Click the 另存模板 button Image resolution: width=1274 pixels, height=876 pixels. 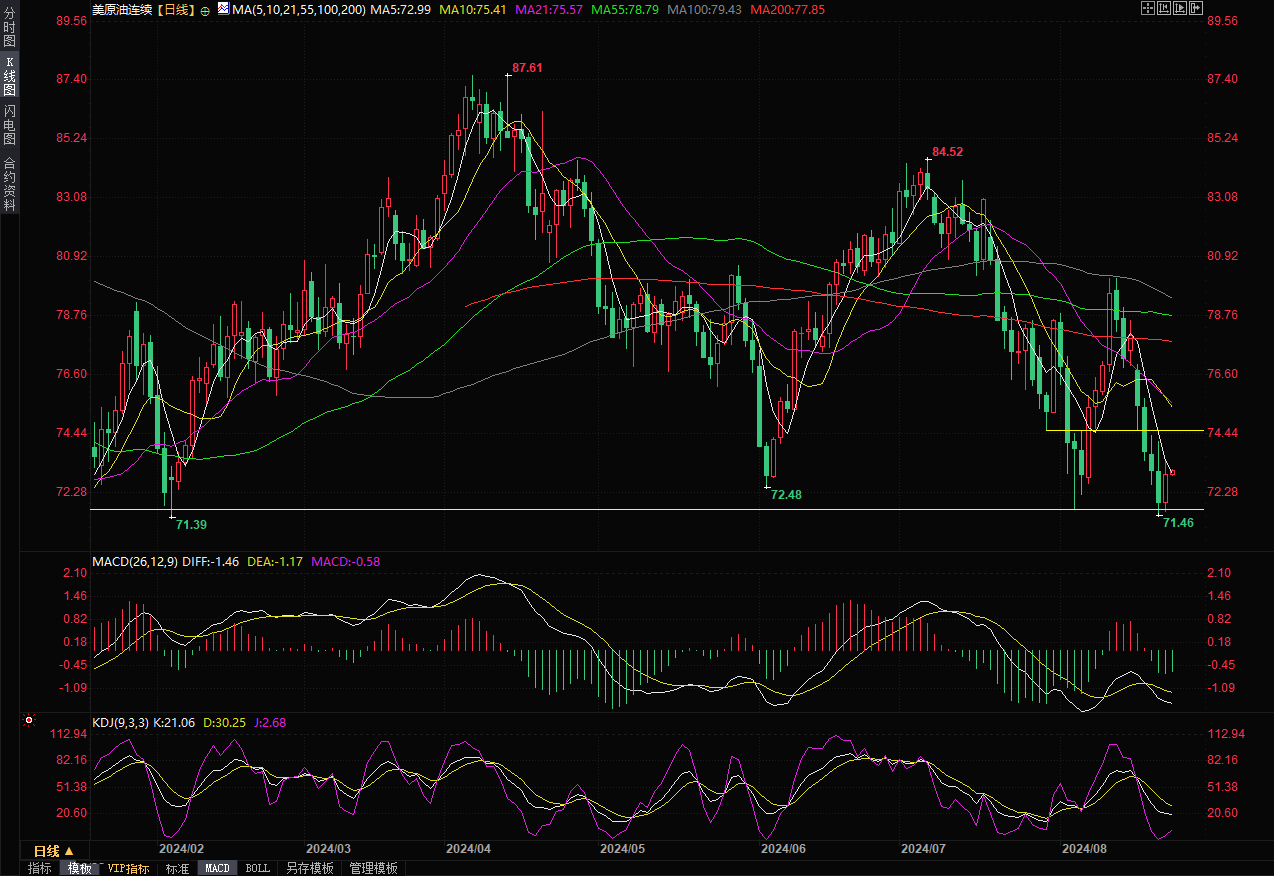[x=309, y=868]
